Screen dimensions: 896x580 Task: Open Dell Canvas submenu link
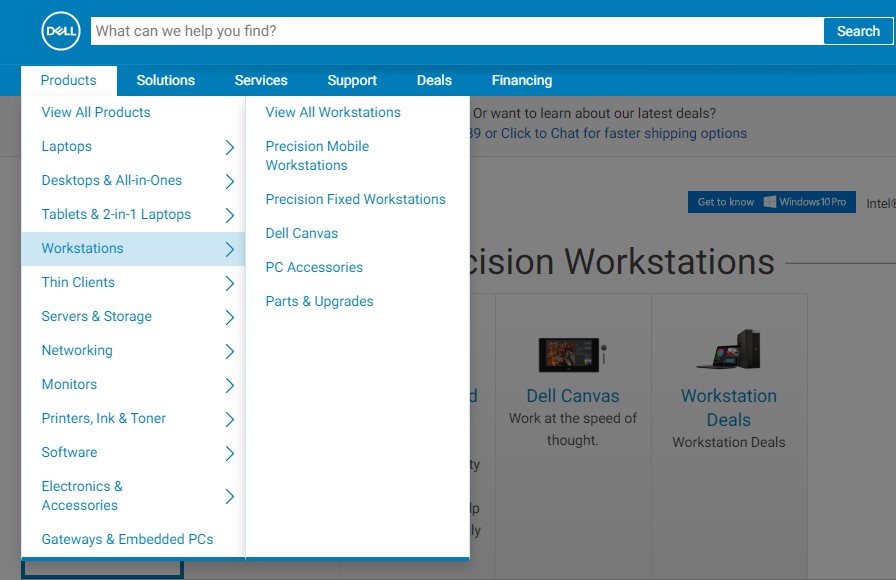302,234
